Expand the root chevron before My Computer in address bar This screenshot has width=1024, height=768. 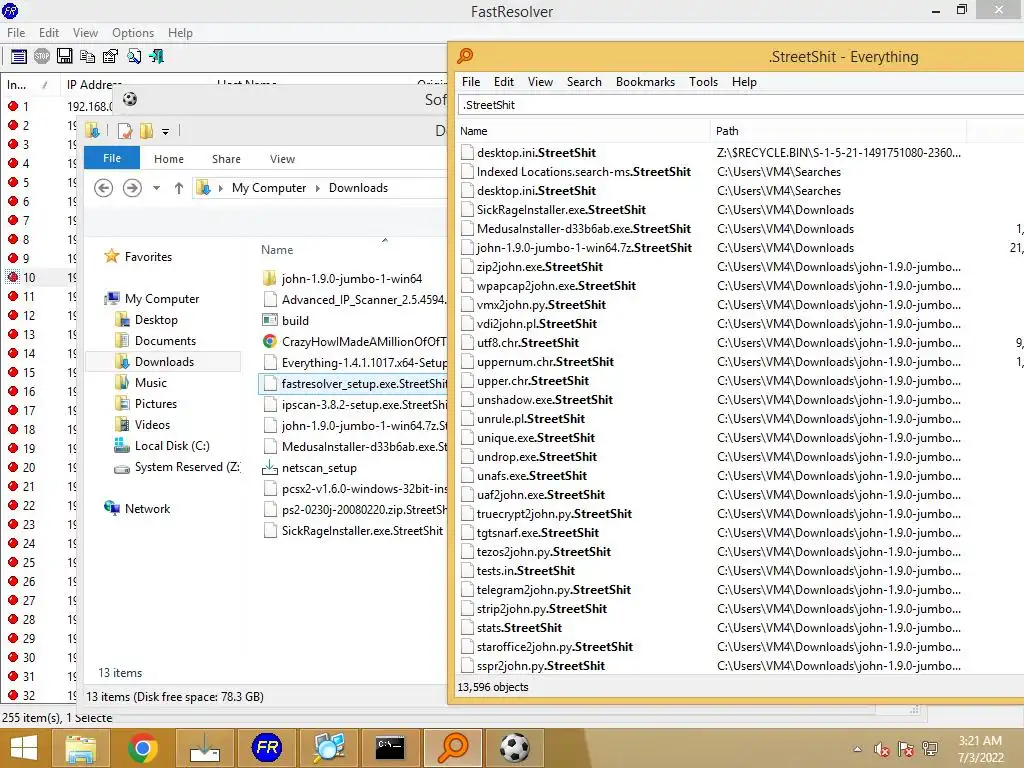click(221, 188)
